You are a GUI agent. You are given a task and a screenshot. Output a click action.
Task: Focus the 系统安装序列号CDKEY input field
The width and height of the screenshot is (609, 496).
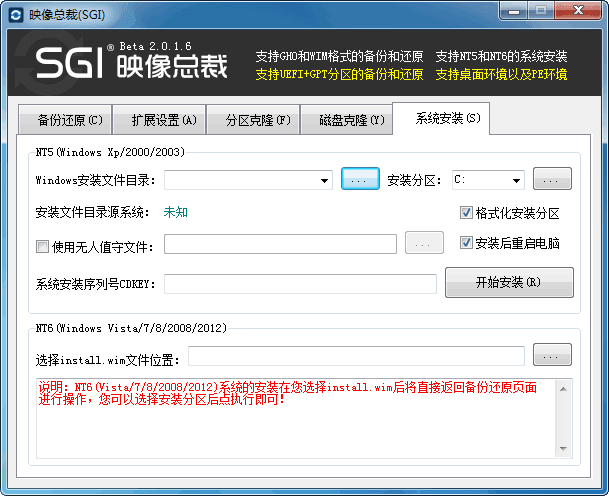(300, 284)
